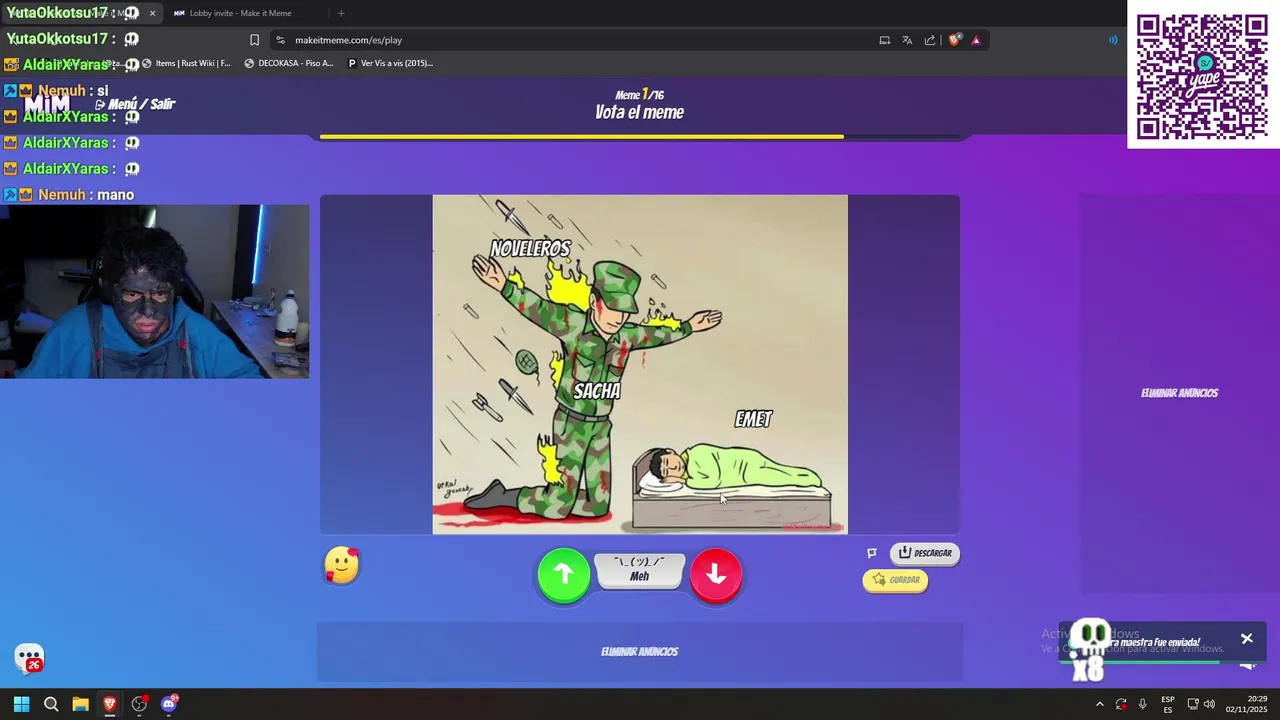The width and height of the screenshot is (1280, 720).
Task: Save the meme with Guardar button
Action: click(895, 580)
